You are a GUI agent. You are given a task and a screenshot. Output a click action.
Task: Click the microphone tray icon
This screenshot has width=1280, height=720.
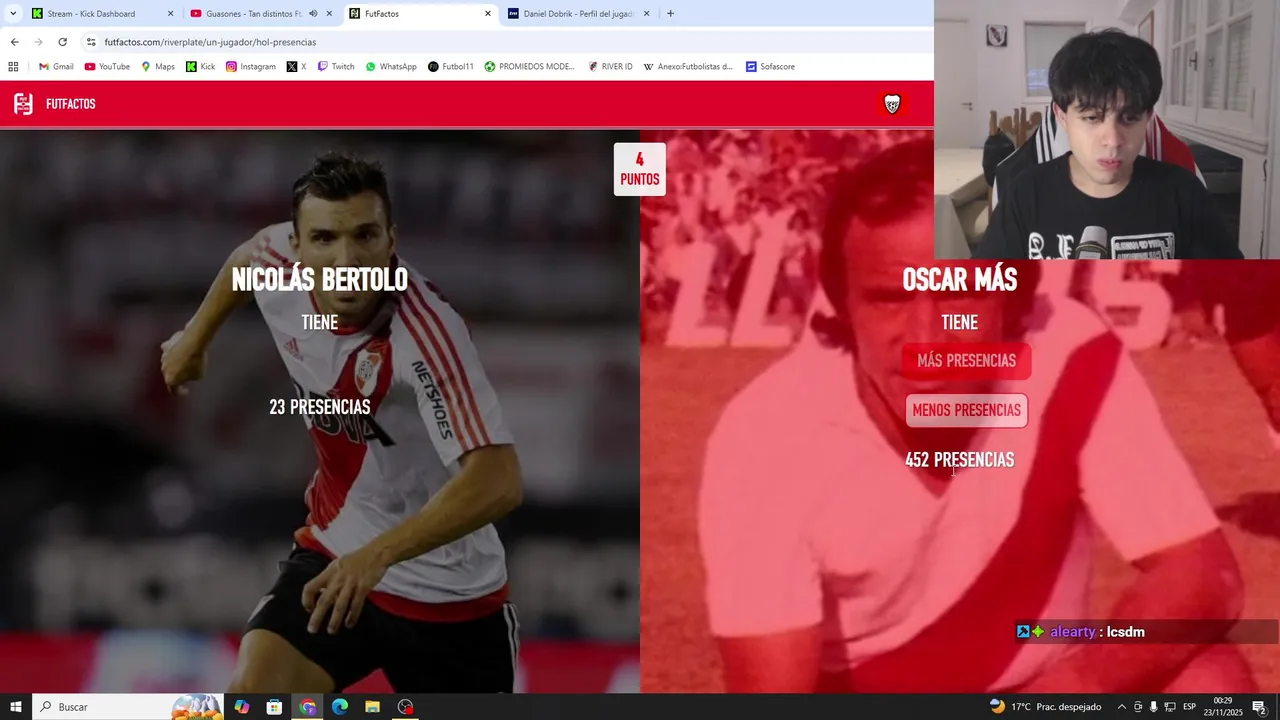click(x=1154, y=707)
